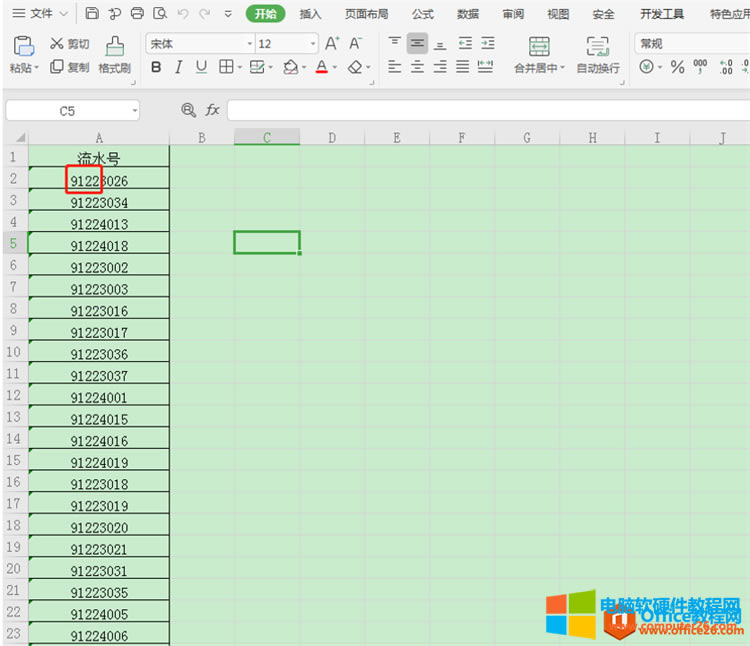Click the Print icon in quick access toolbar

coord(137,14)
